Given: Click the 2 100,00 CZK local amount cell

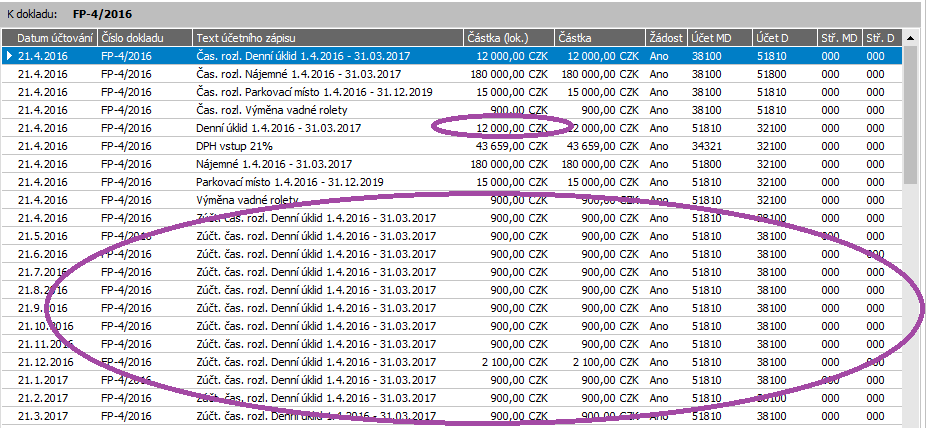Looking at the screenshot, I should 506,362.
